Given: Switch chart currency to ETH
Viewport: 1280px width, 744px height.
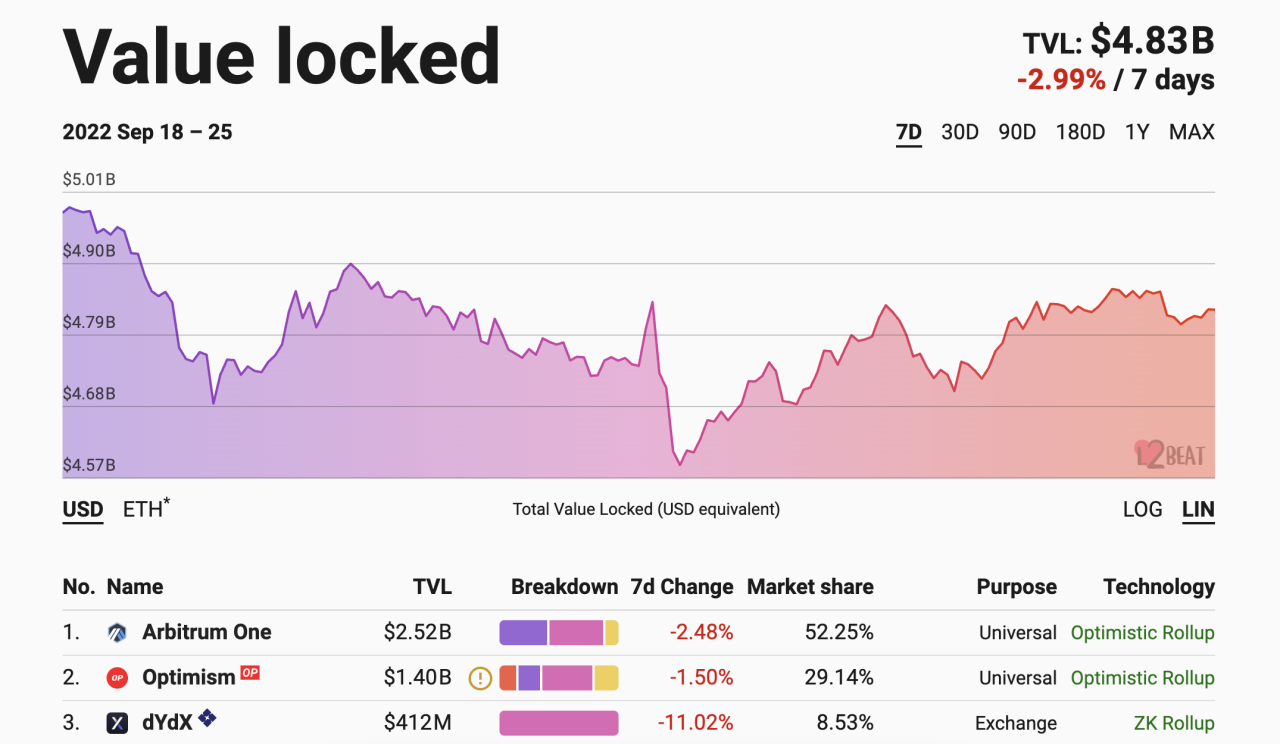Looking at the screenshot, I should click(146, 508).
